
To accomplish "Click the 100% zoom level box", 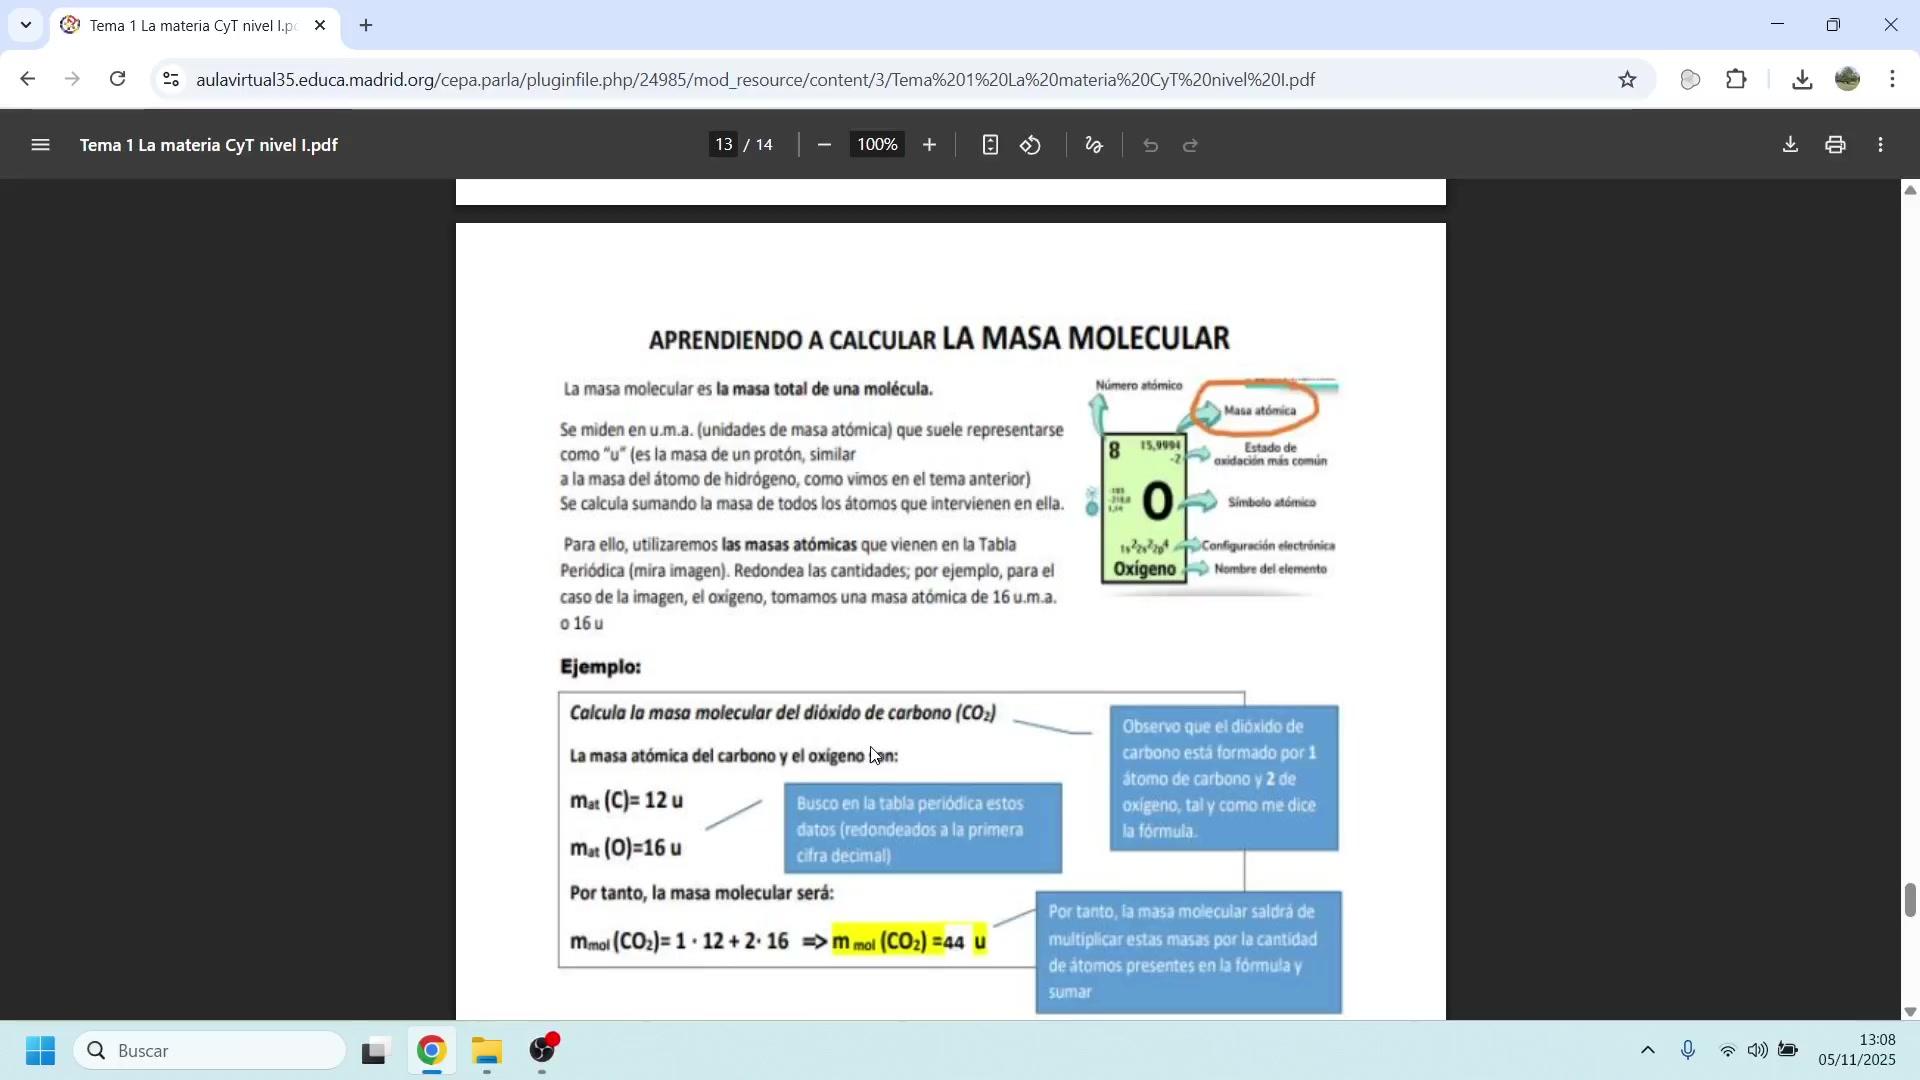I will point(877,145).
